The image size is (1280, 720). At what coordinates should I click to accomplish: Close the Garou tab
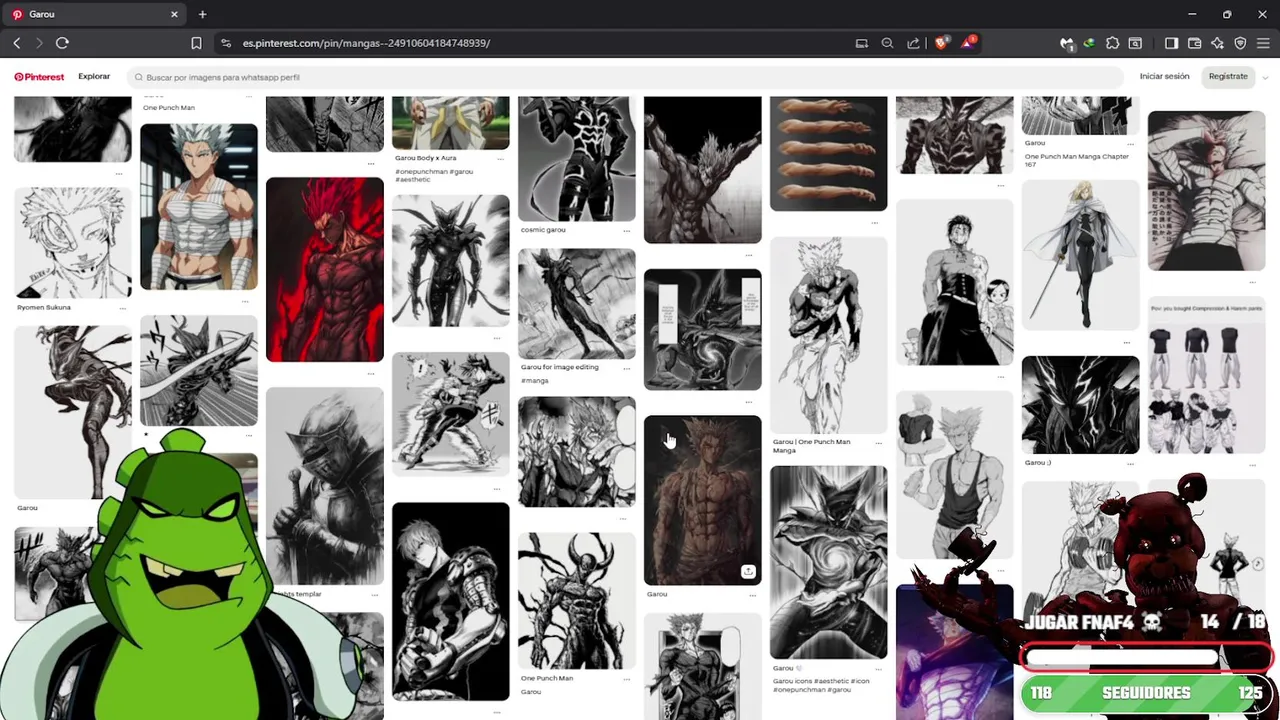pyautogui.click(x=174, y=14)
